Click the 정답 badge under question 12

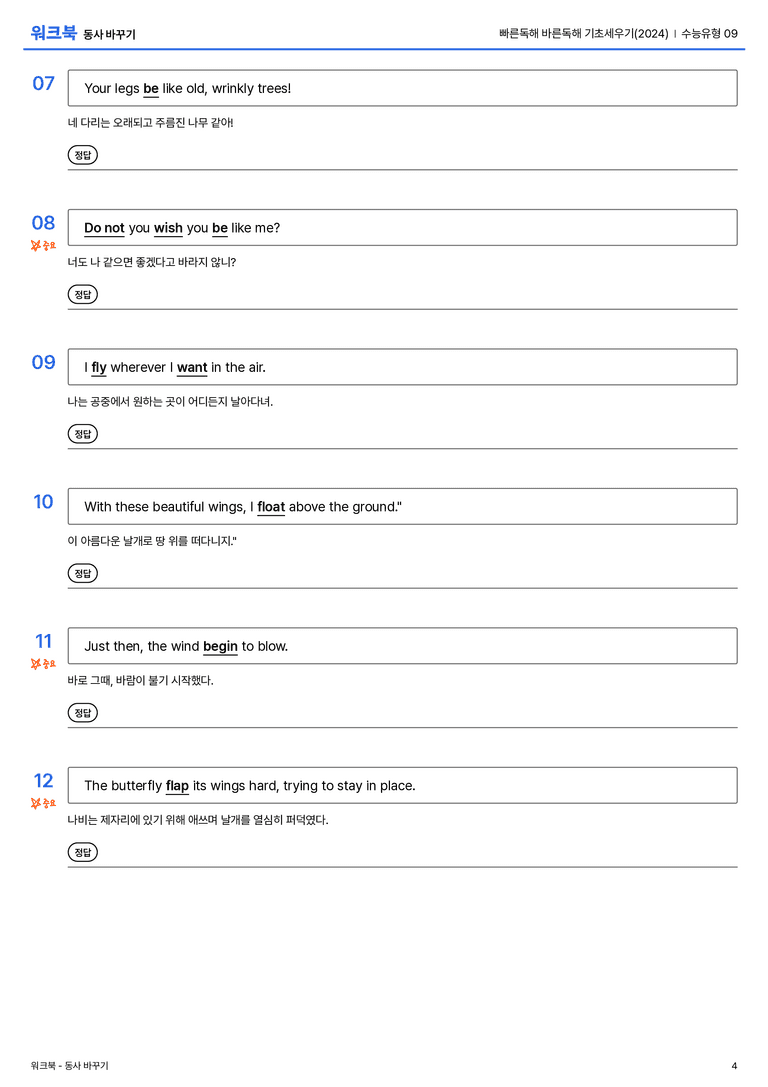[82, 852]
